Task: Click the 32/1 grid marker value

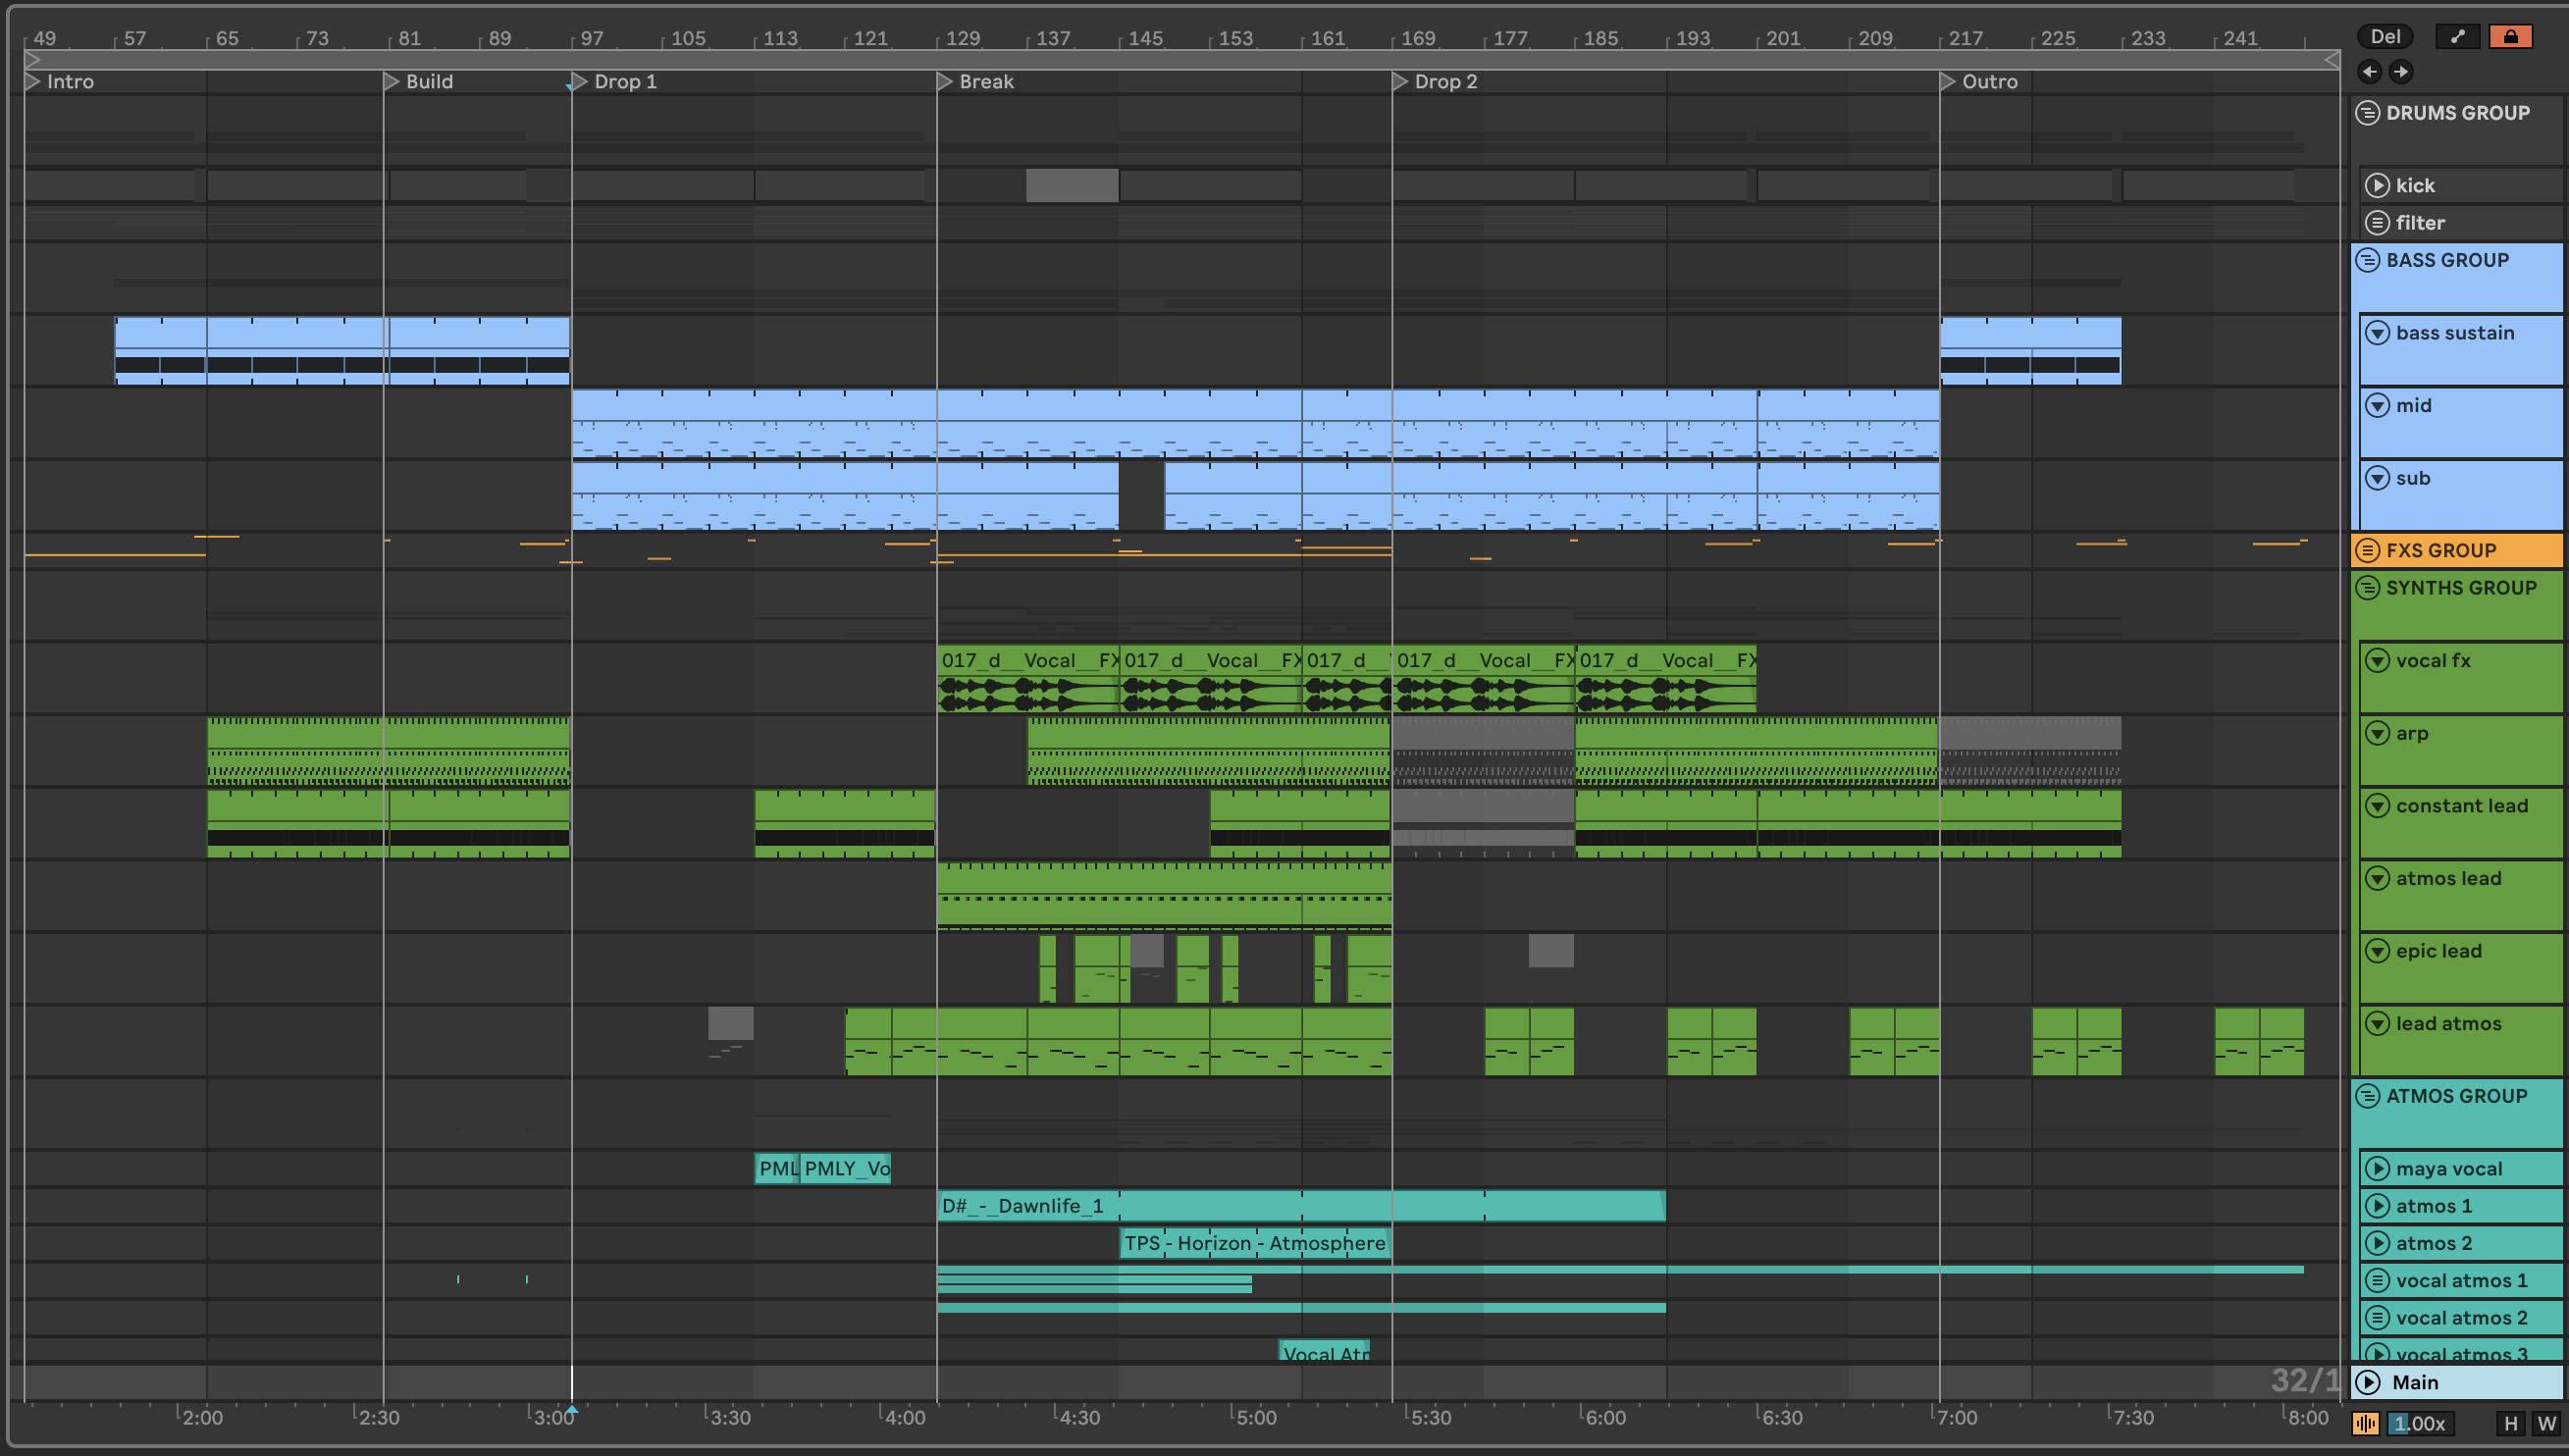Action: (2305, 1381)
